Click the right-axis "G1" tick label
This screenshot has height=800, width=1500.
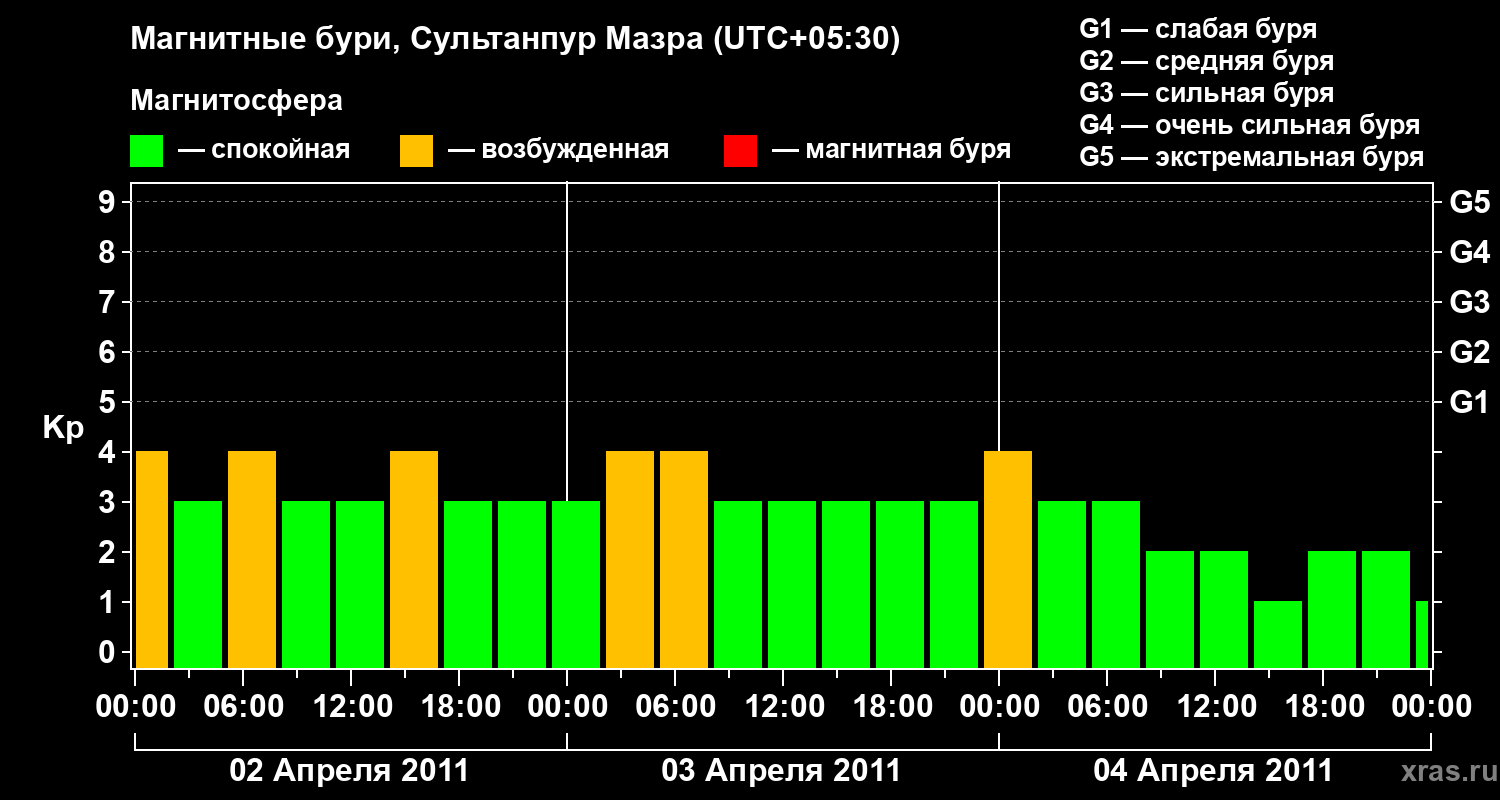point(1469,402)
